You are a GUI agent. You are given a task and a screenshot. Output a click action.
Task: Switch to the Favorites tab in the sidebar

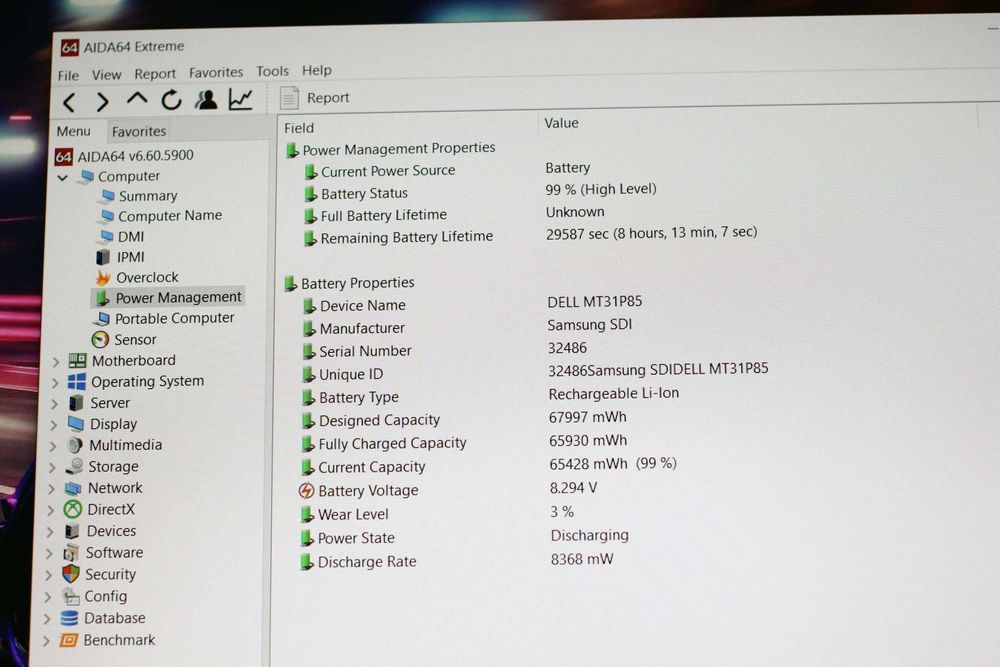click(139, 131)
